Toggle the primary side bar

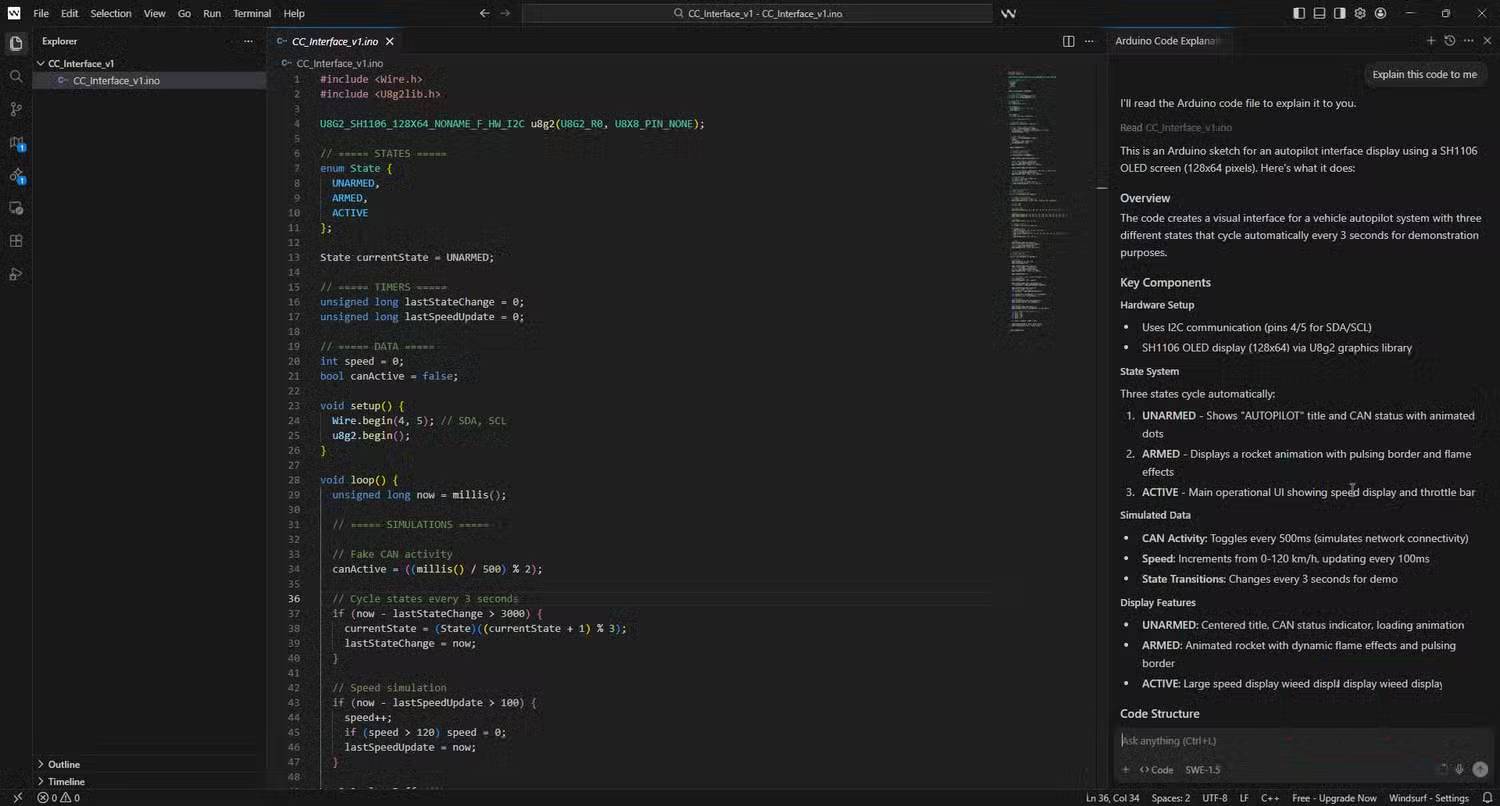coord(1298,13)
